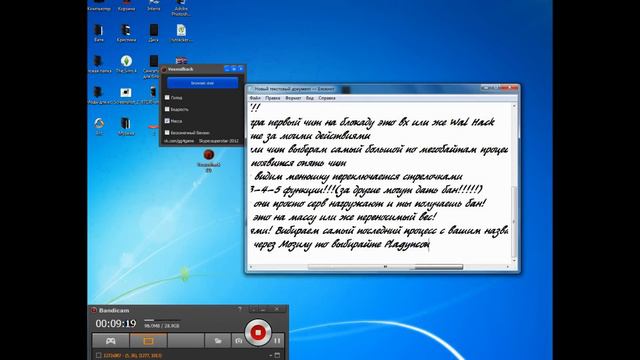Select Компьютер desktop icon

[99, 6]
